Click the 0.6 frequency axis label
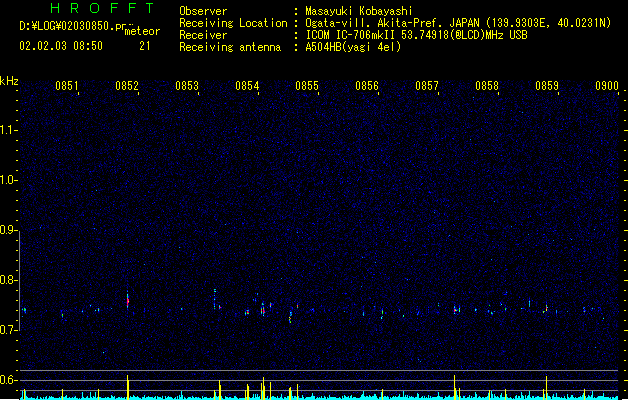 coord(8,380)
